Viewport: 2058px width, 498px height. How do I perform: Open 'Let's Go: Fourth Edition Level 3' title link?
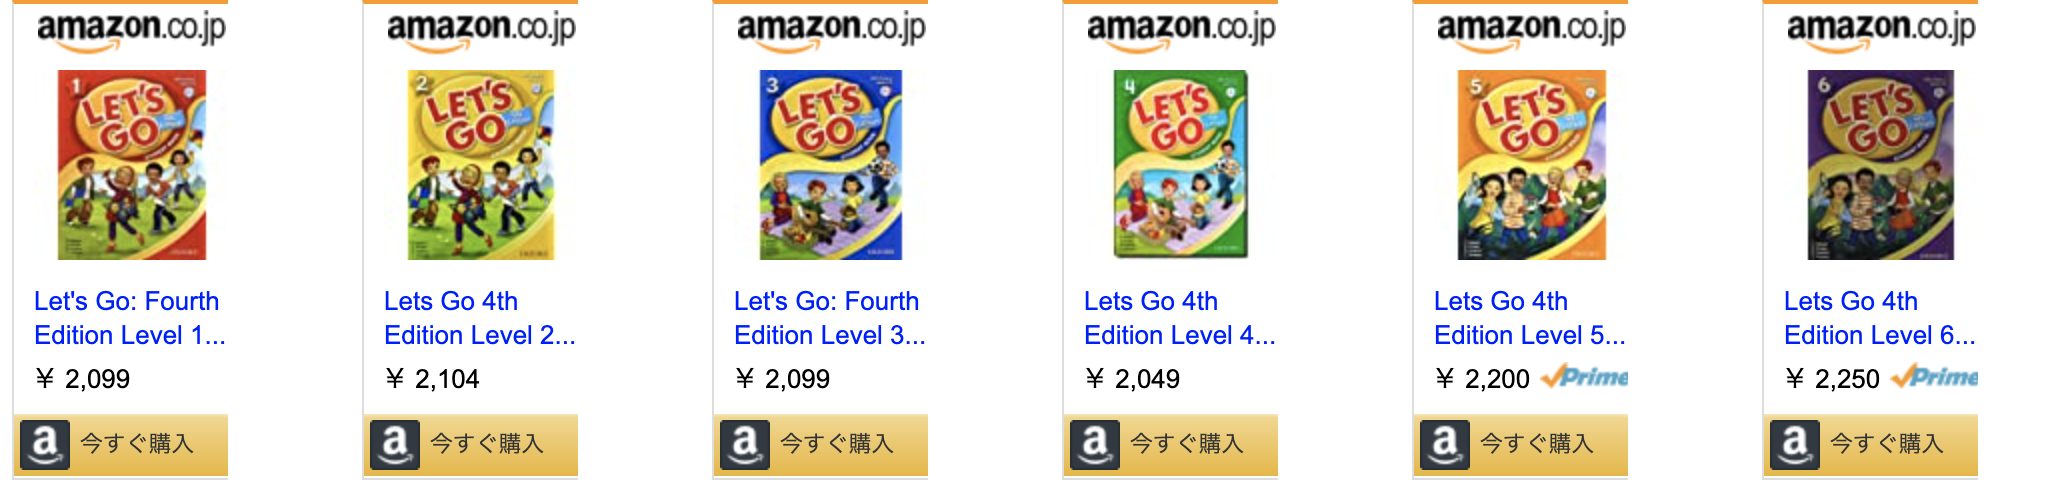tap(828, 318)
